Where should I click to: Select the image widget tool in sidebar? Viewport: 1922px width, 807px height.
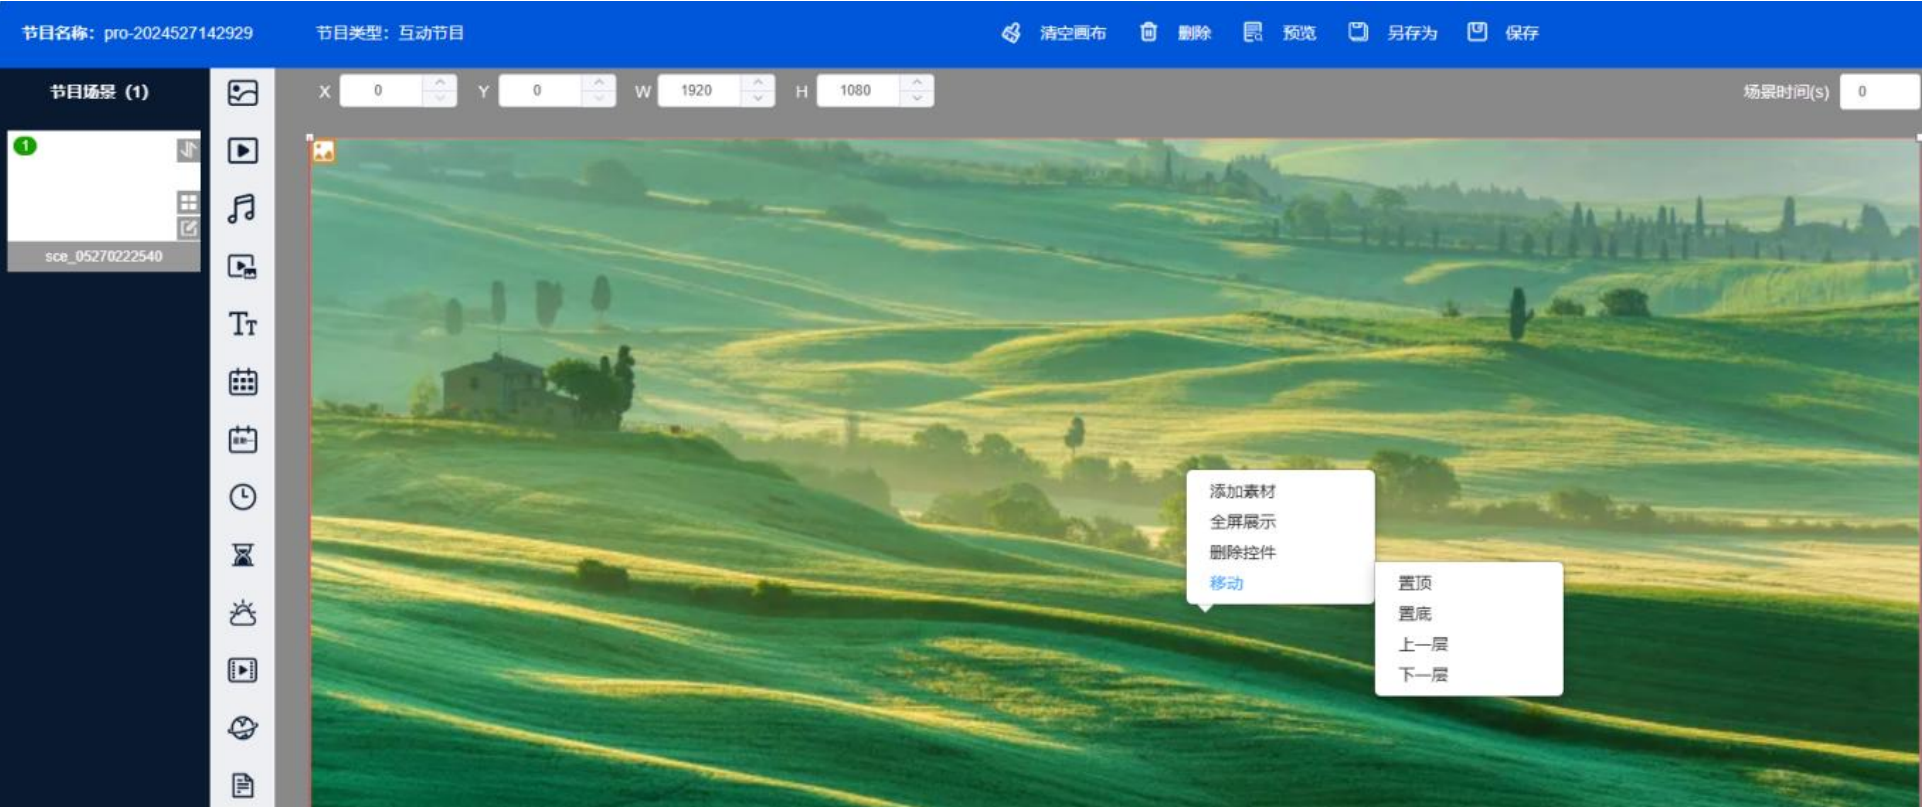242,93
